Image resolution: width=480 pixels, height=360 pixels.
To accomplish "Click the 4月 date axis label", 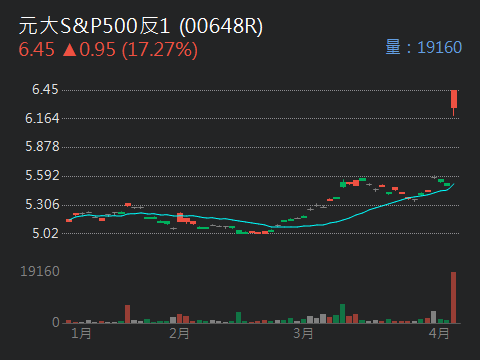I will click(x=439, y=333).
